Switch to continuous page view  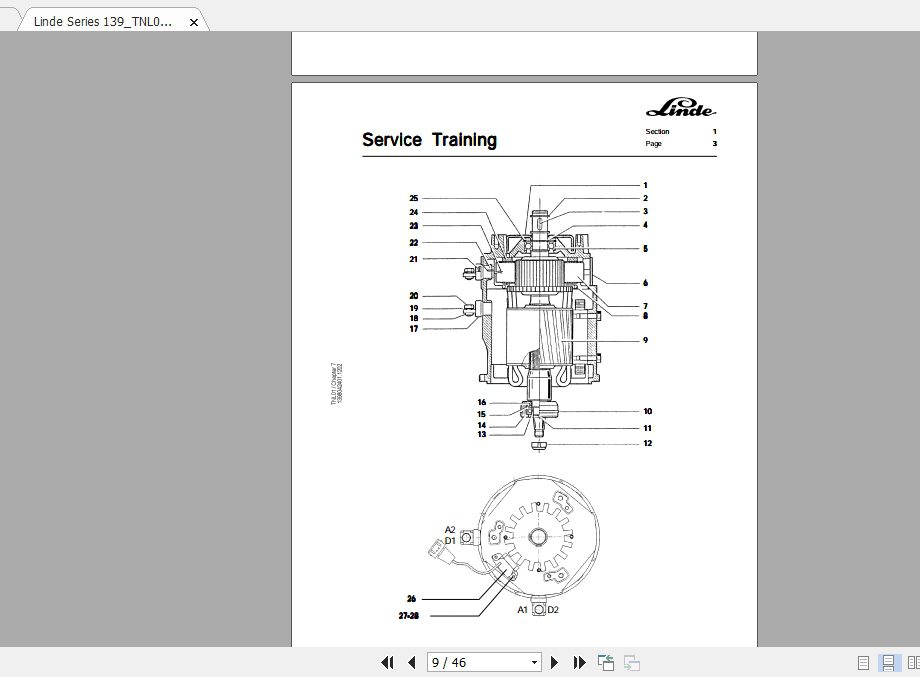pos(888,663)
